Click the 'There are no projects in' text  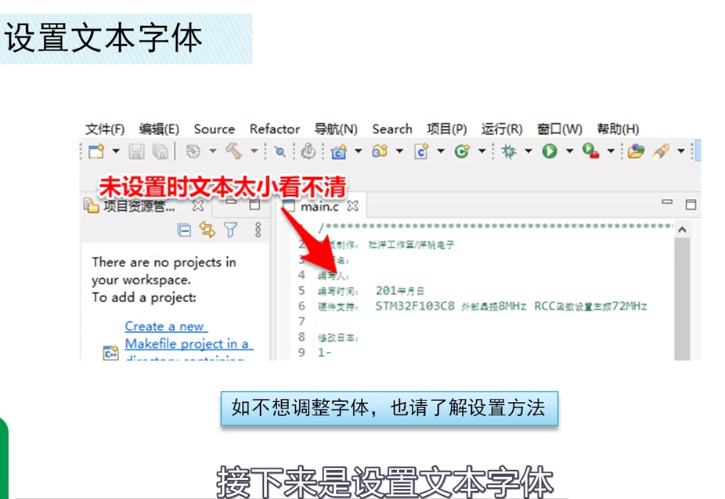(164, 262)
